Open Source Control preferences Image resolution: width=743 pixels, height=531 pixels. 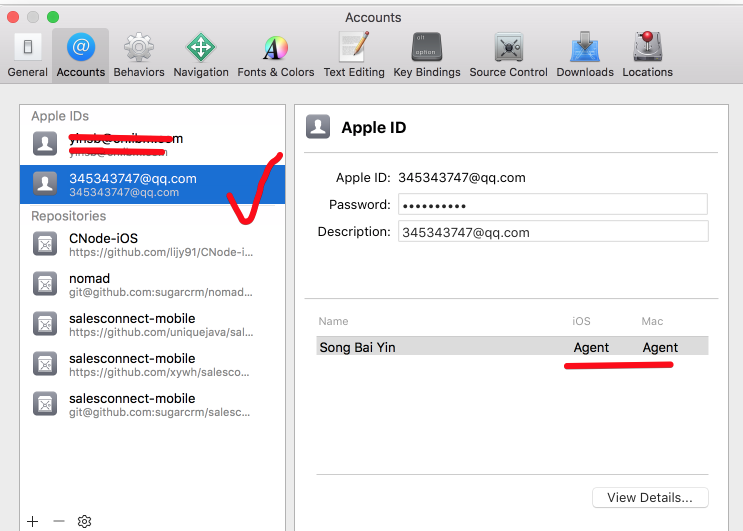[x=508, y=55]
